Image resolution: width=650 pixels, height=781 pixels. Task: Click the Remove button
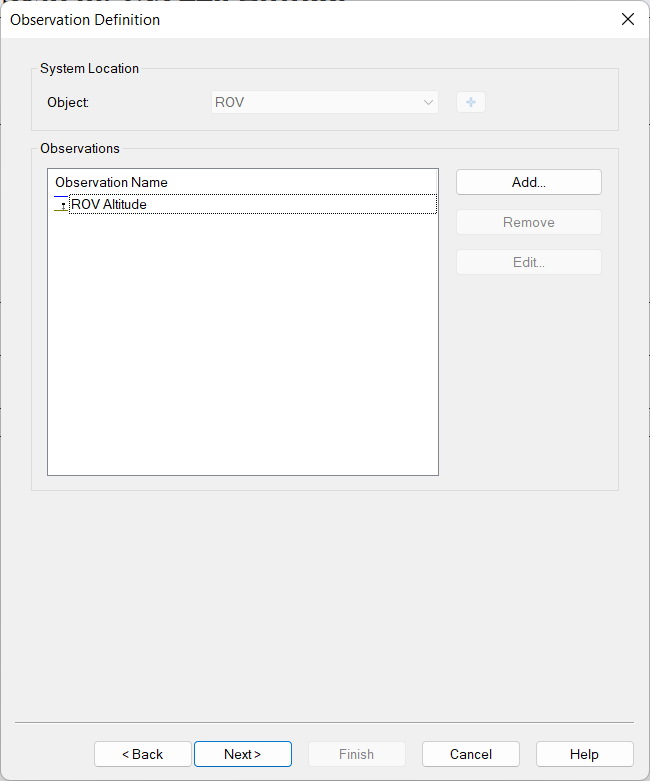pos(528,222)
